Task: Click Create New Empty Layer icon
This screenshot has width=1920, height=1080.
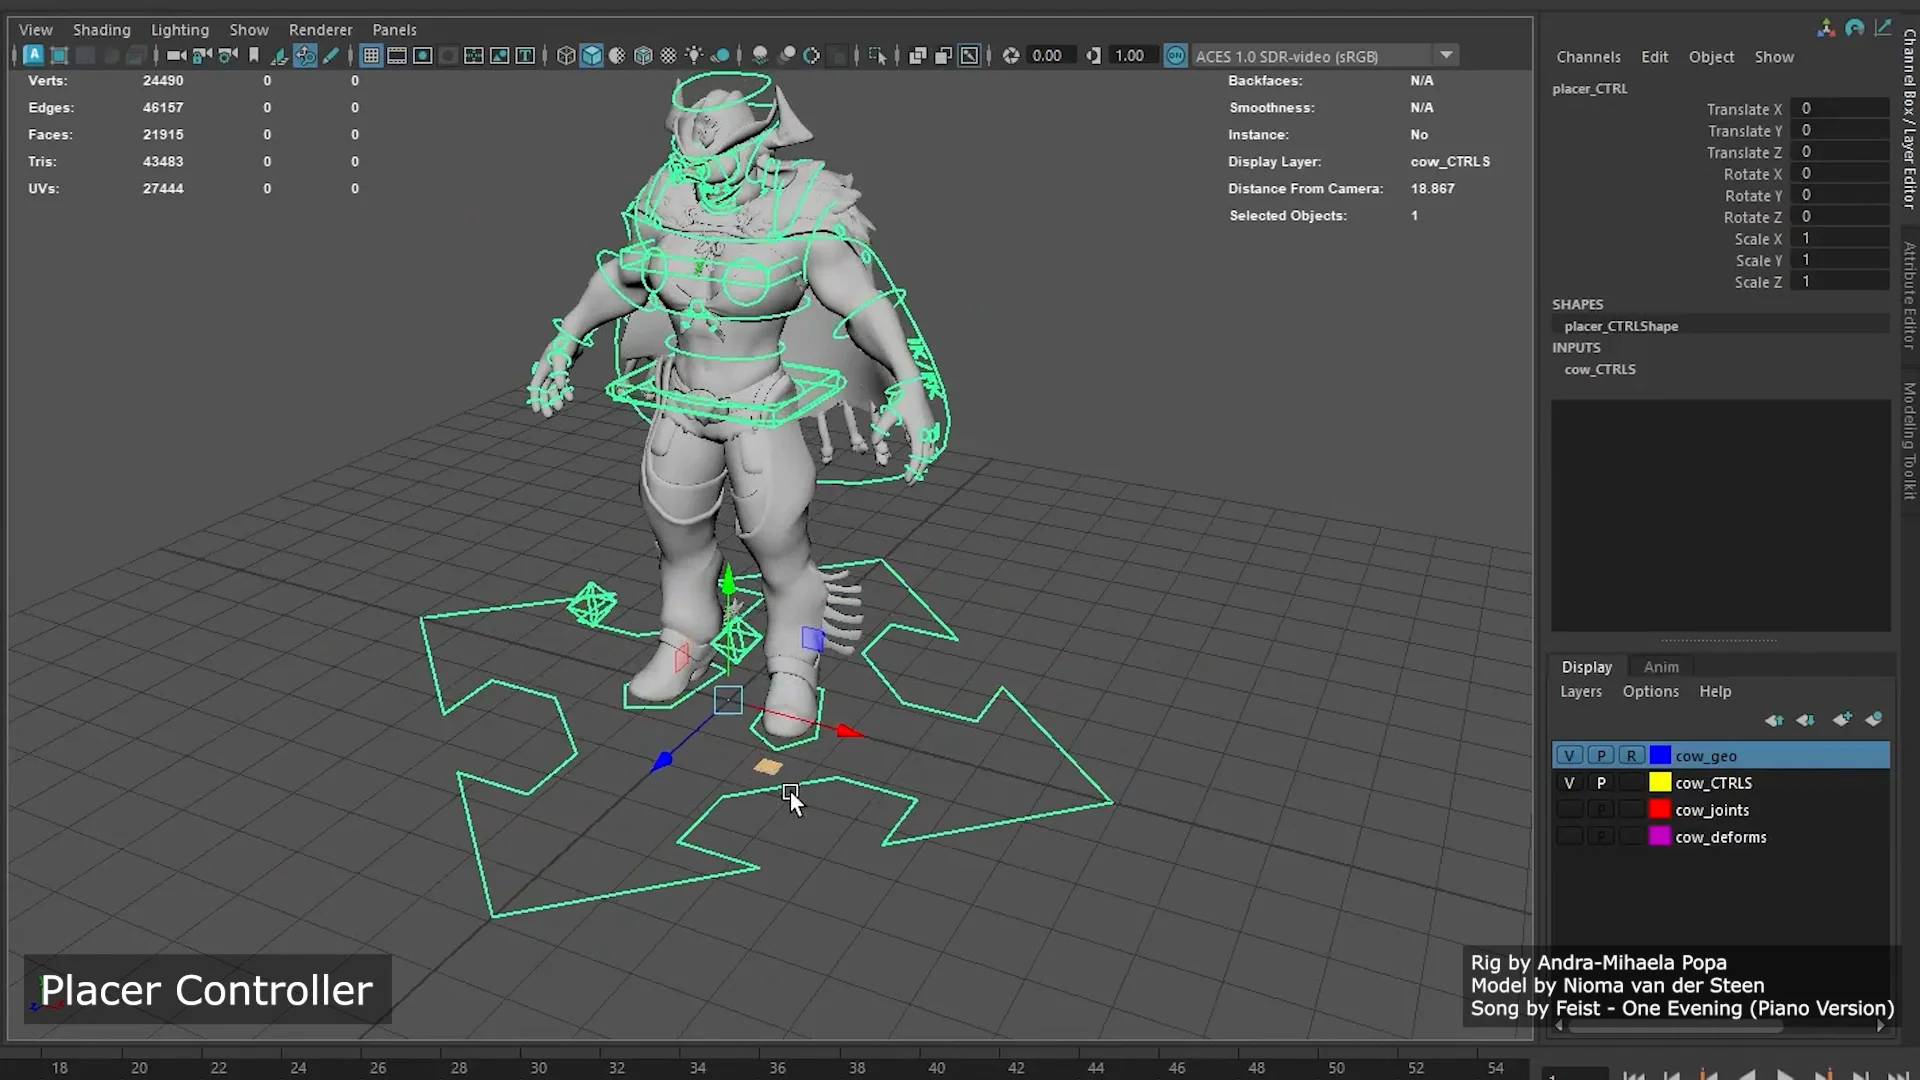Action: tap(1842, 720)
